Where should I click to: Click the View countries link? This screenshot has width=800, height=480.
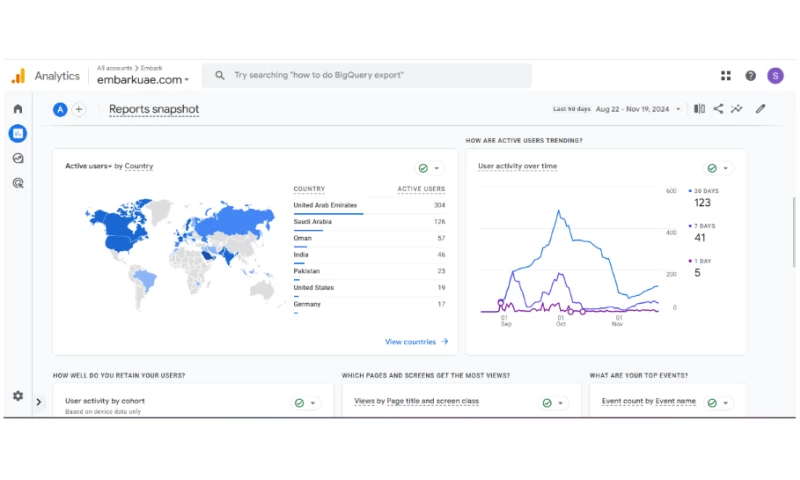pyautogui.click(x=416, y=342)
